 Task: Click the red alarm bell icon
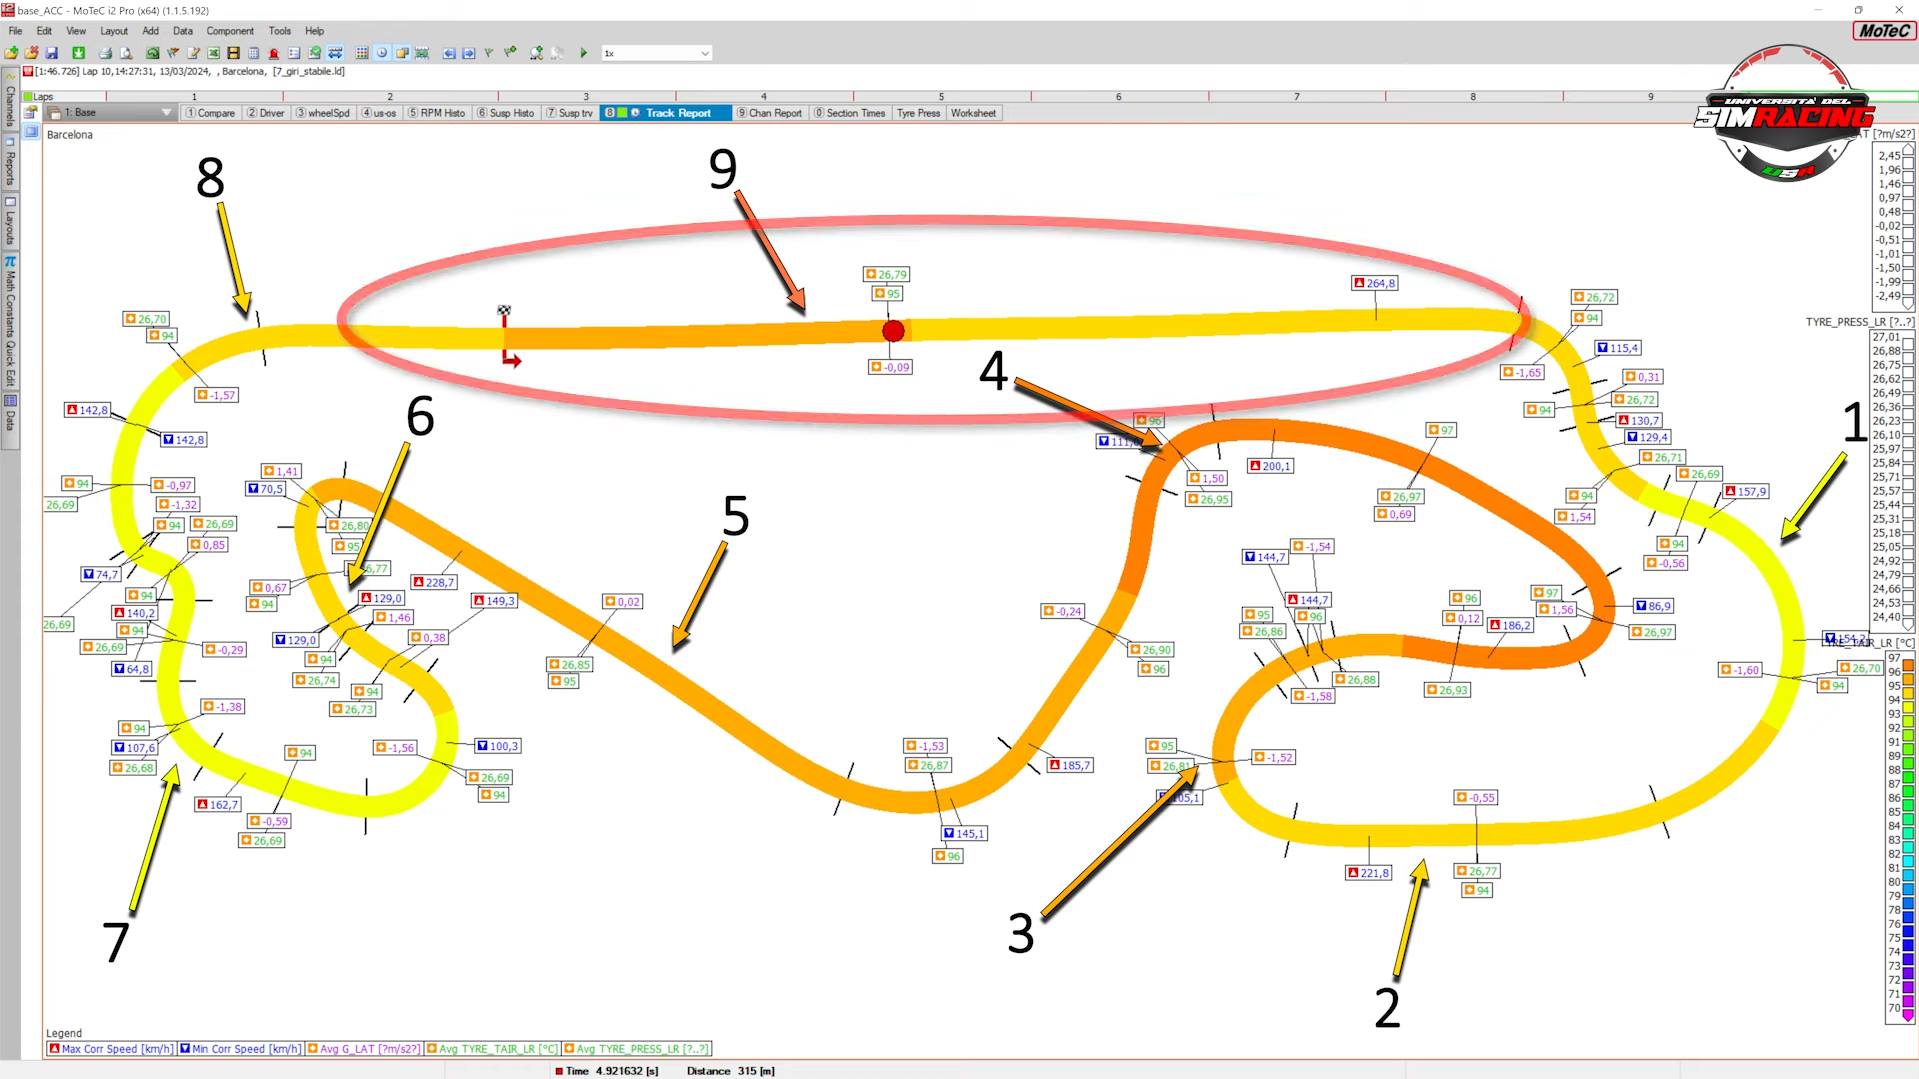click(x=273, y=53)
